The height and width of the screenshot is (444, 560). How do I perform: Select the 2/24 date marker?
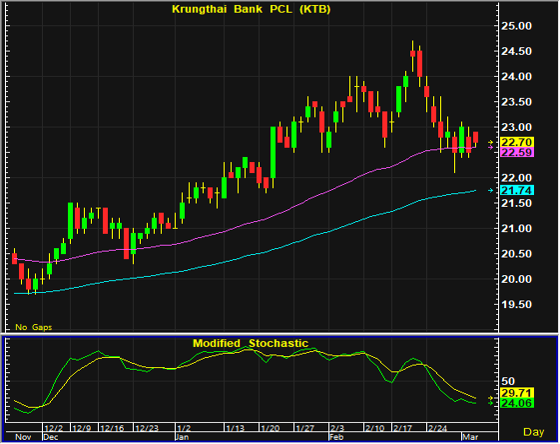[438, 428]
